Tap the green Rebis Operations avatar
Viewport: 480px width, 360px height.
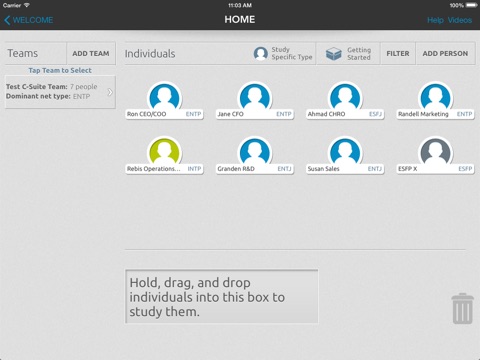click(164, 152)
